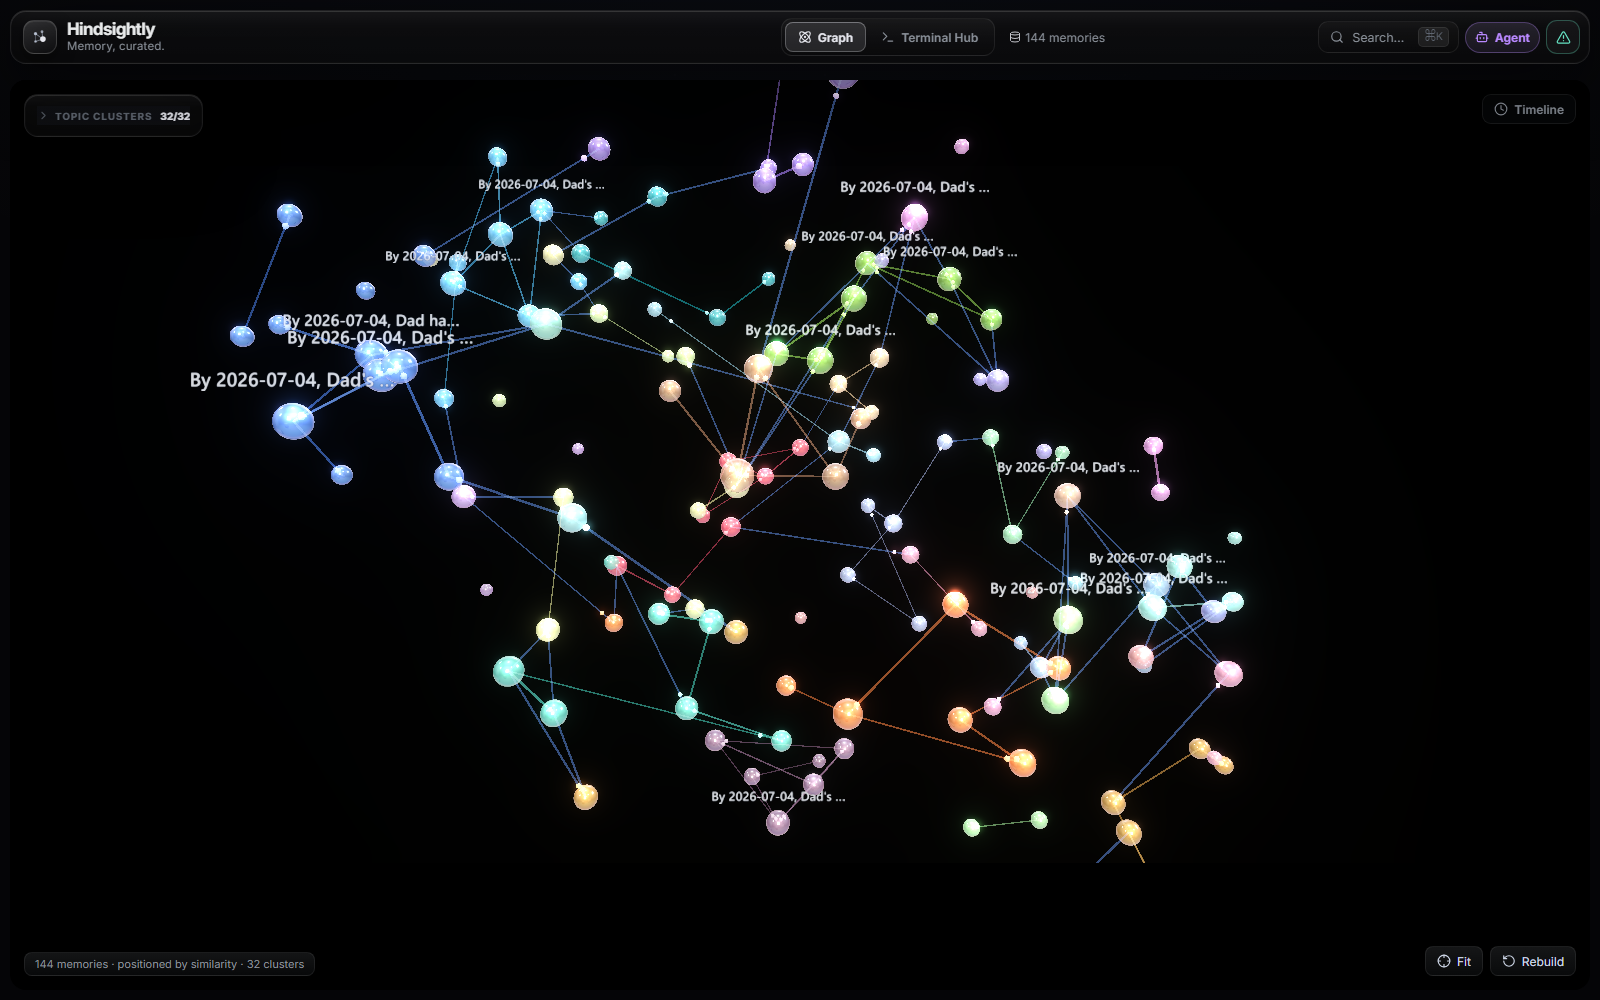Focus the Search field
Viewport: 1600px width, 1000px height.
pyautogui.click(x=1387, y=37)
